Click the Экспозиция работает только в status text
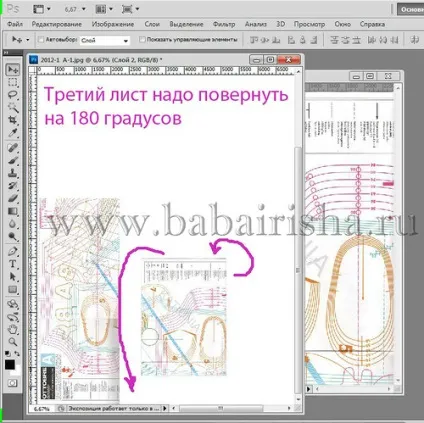 coord(114,408)
